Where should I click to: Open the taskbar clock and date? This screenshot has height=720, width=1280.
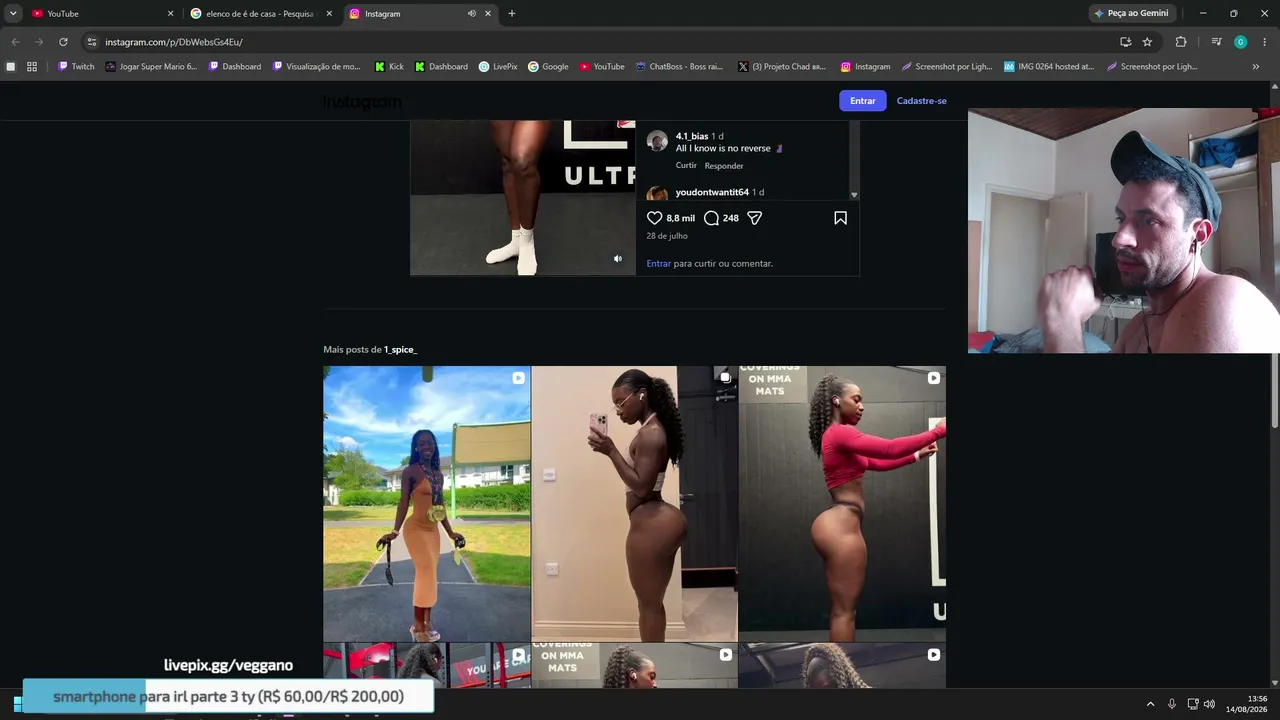[1246, 704]
